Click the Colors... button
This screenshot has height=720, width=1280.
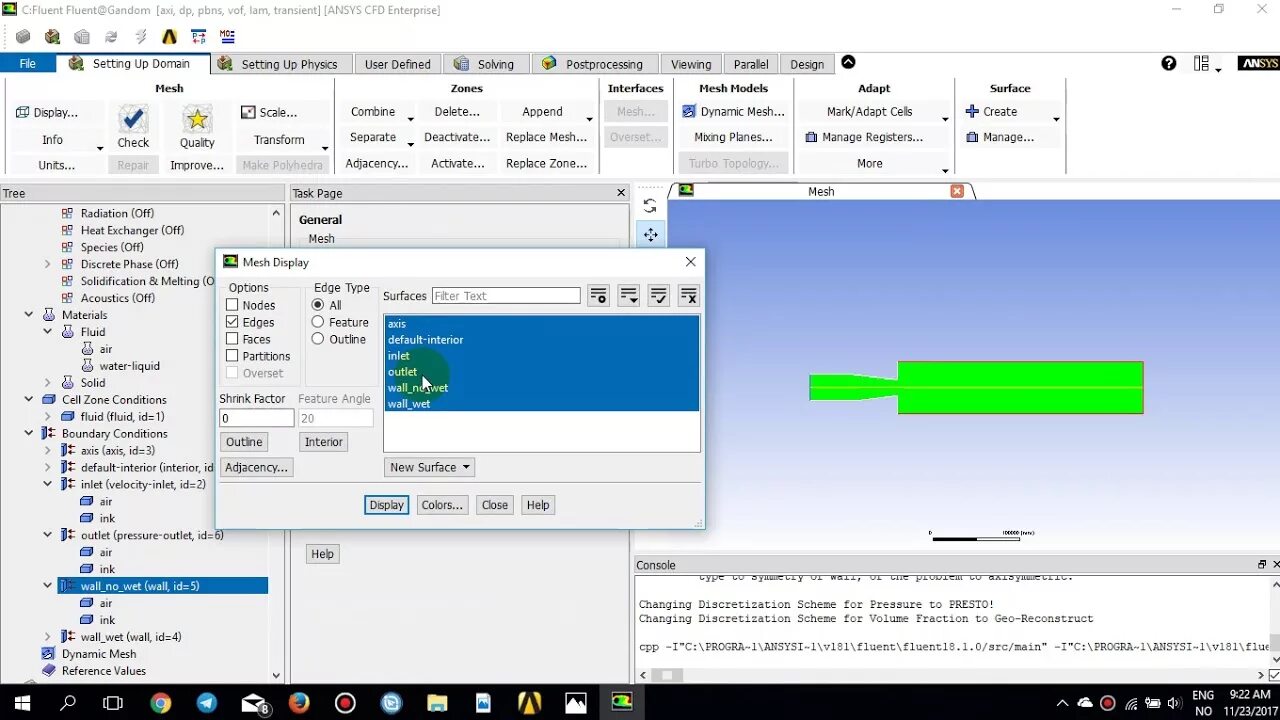(442, 505)
